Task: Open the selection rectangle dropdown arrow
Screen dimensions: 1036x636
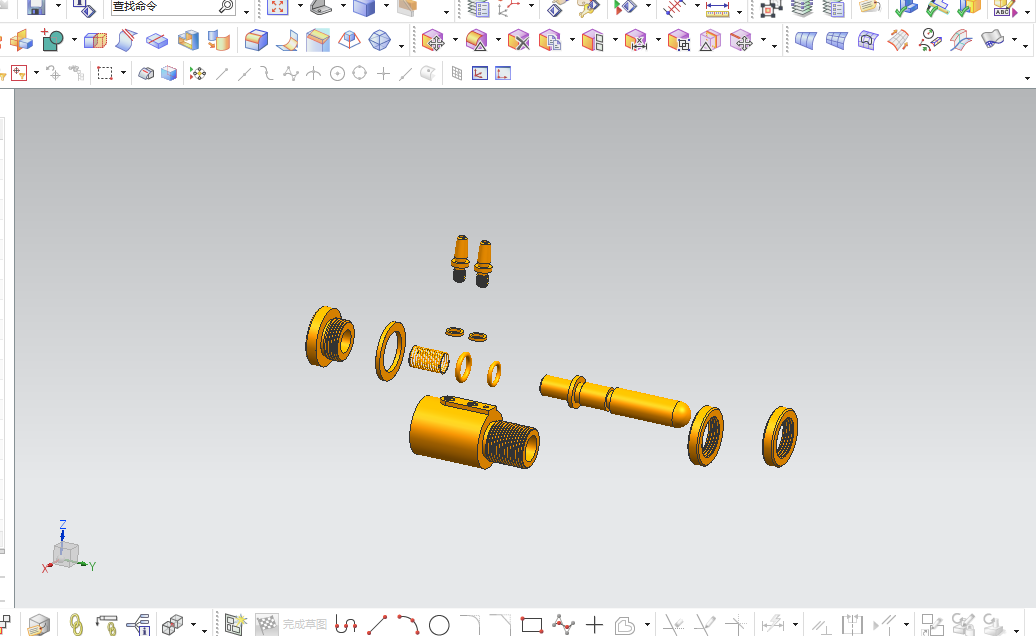Action: click(x=123, y=73)
